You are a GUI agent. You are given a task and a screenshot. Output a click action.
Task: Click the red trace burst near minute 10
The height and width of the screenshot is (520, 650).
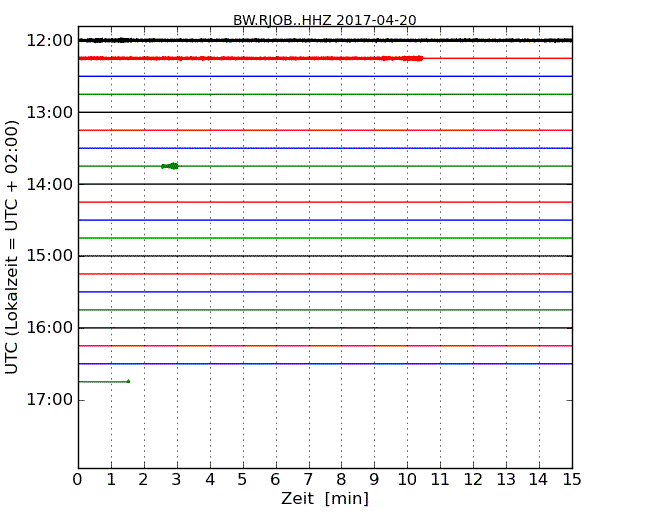tap(412, 58)
